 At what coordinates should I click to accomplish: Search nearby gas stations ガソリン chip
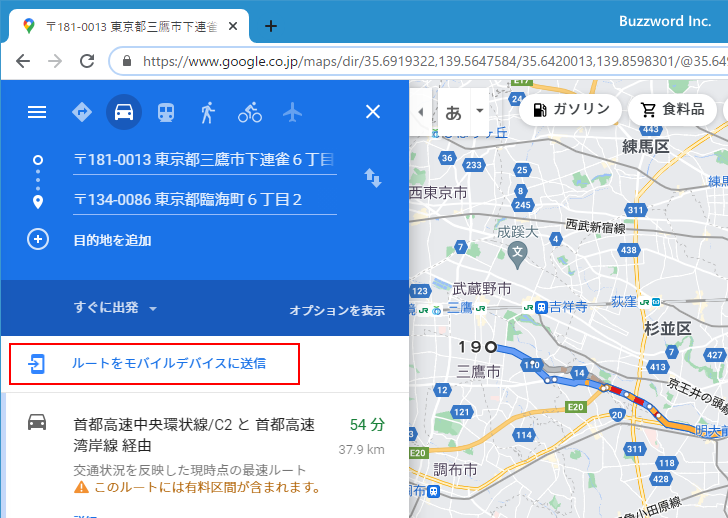pos(571,110)
